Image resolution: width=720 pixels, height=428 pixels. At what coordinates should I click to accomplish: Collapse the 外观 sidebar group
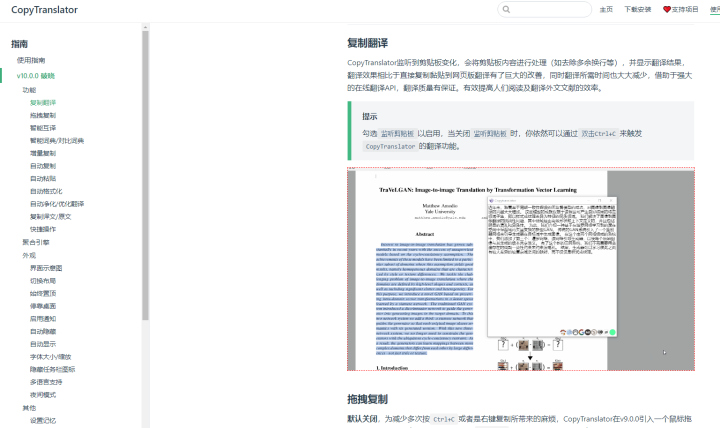tap(29, 255)
